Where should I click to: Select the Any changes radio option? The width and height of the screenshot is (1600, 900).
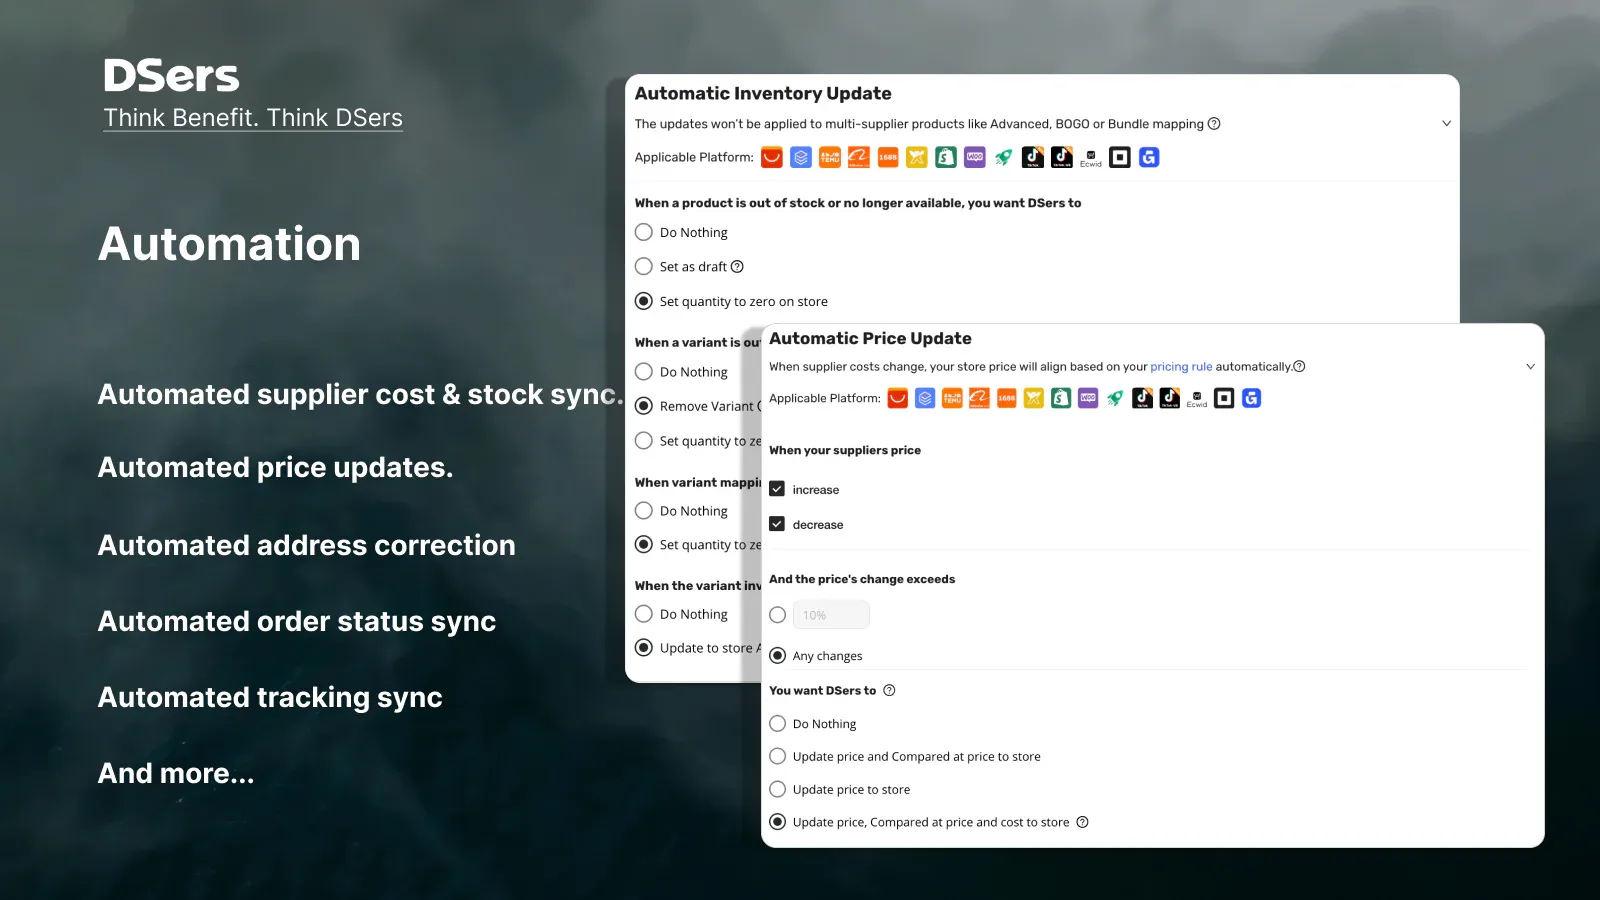coord(777,656)
